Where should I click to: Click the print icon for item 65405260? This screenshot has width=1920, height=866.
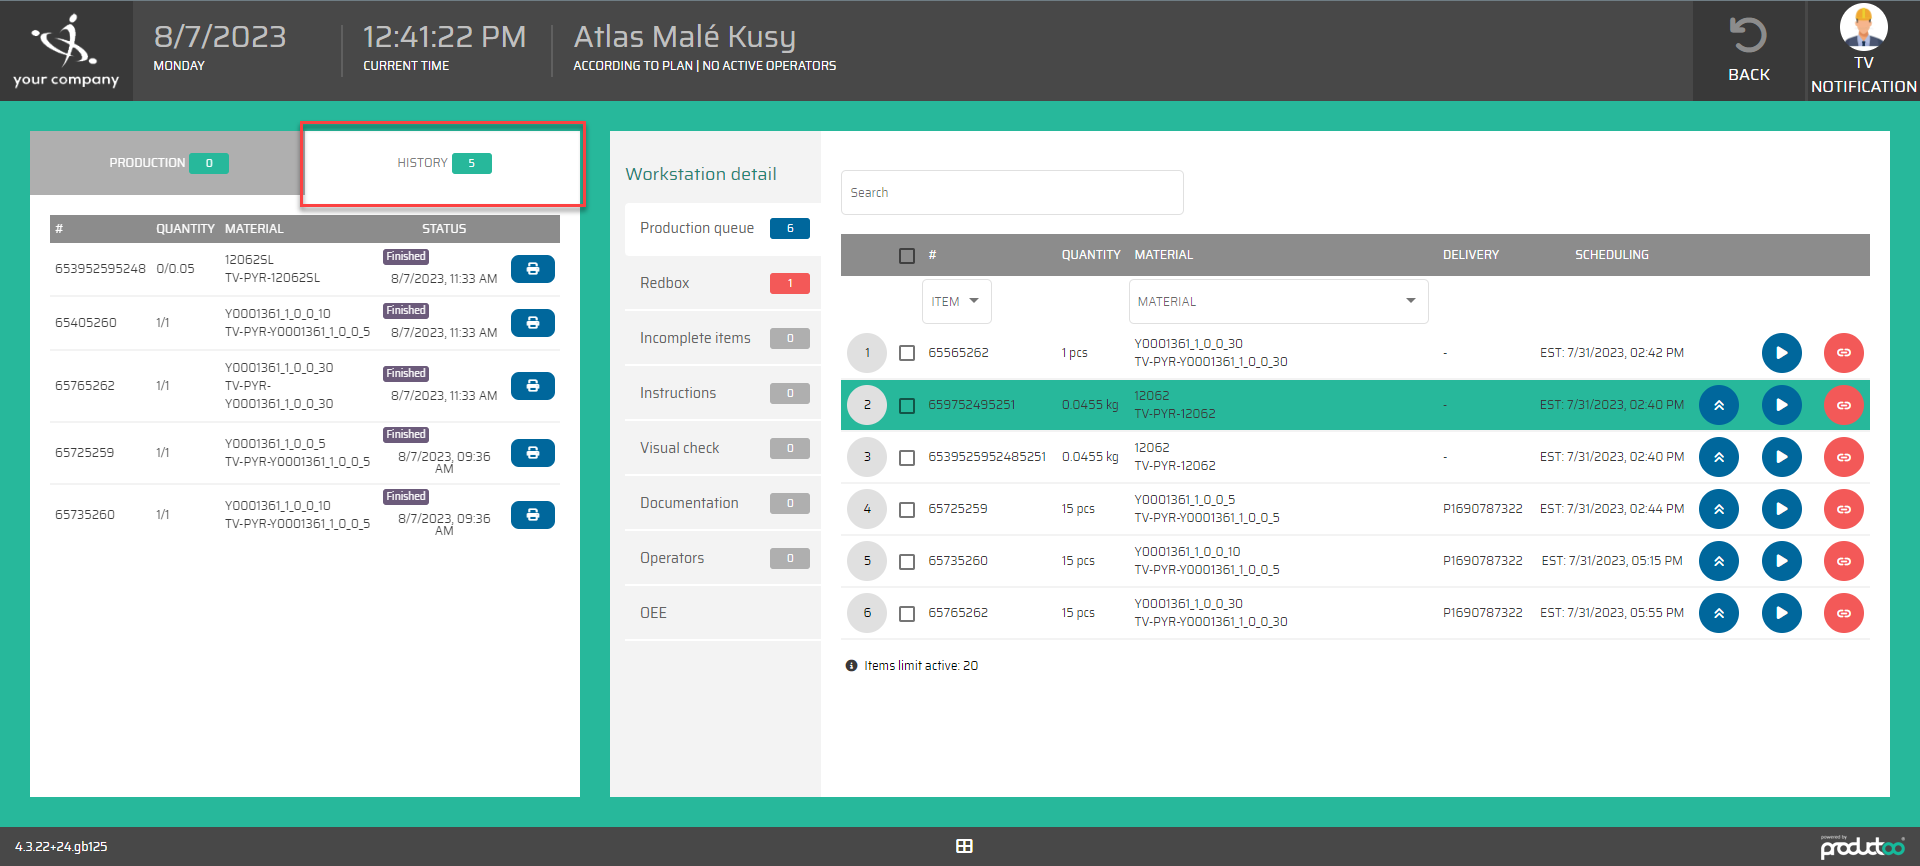(532, 323)
